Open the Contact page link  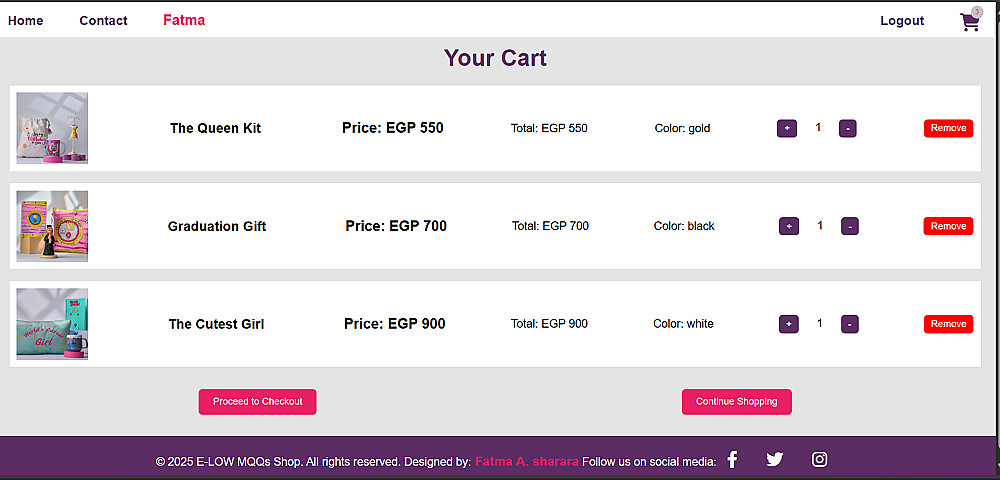pos(103,20)
